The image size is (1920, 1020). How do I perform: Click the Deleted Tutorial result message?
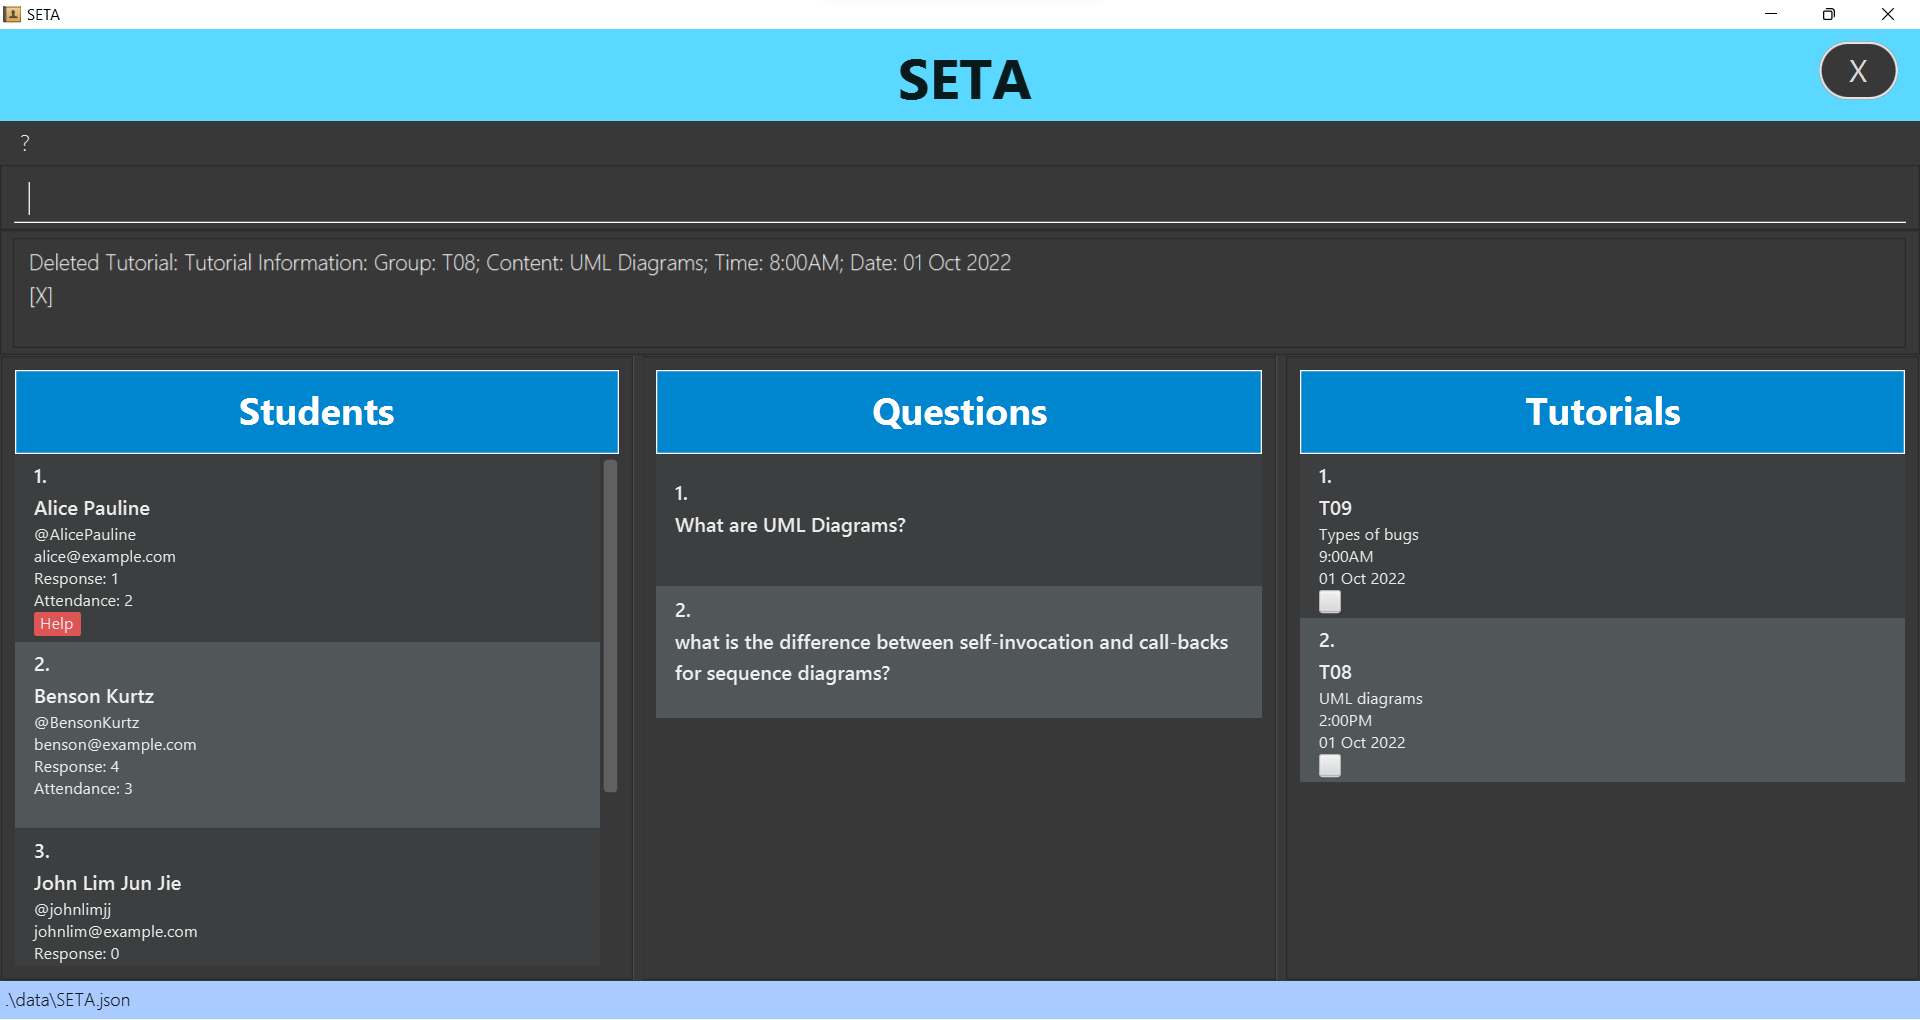tap(520, 263)
